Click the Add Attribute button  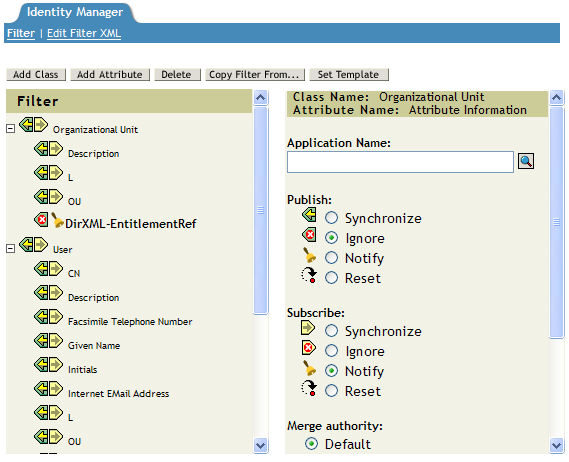pos(110,74)
